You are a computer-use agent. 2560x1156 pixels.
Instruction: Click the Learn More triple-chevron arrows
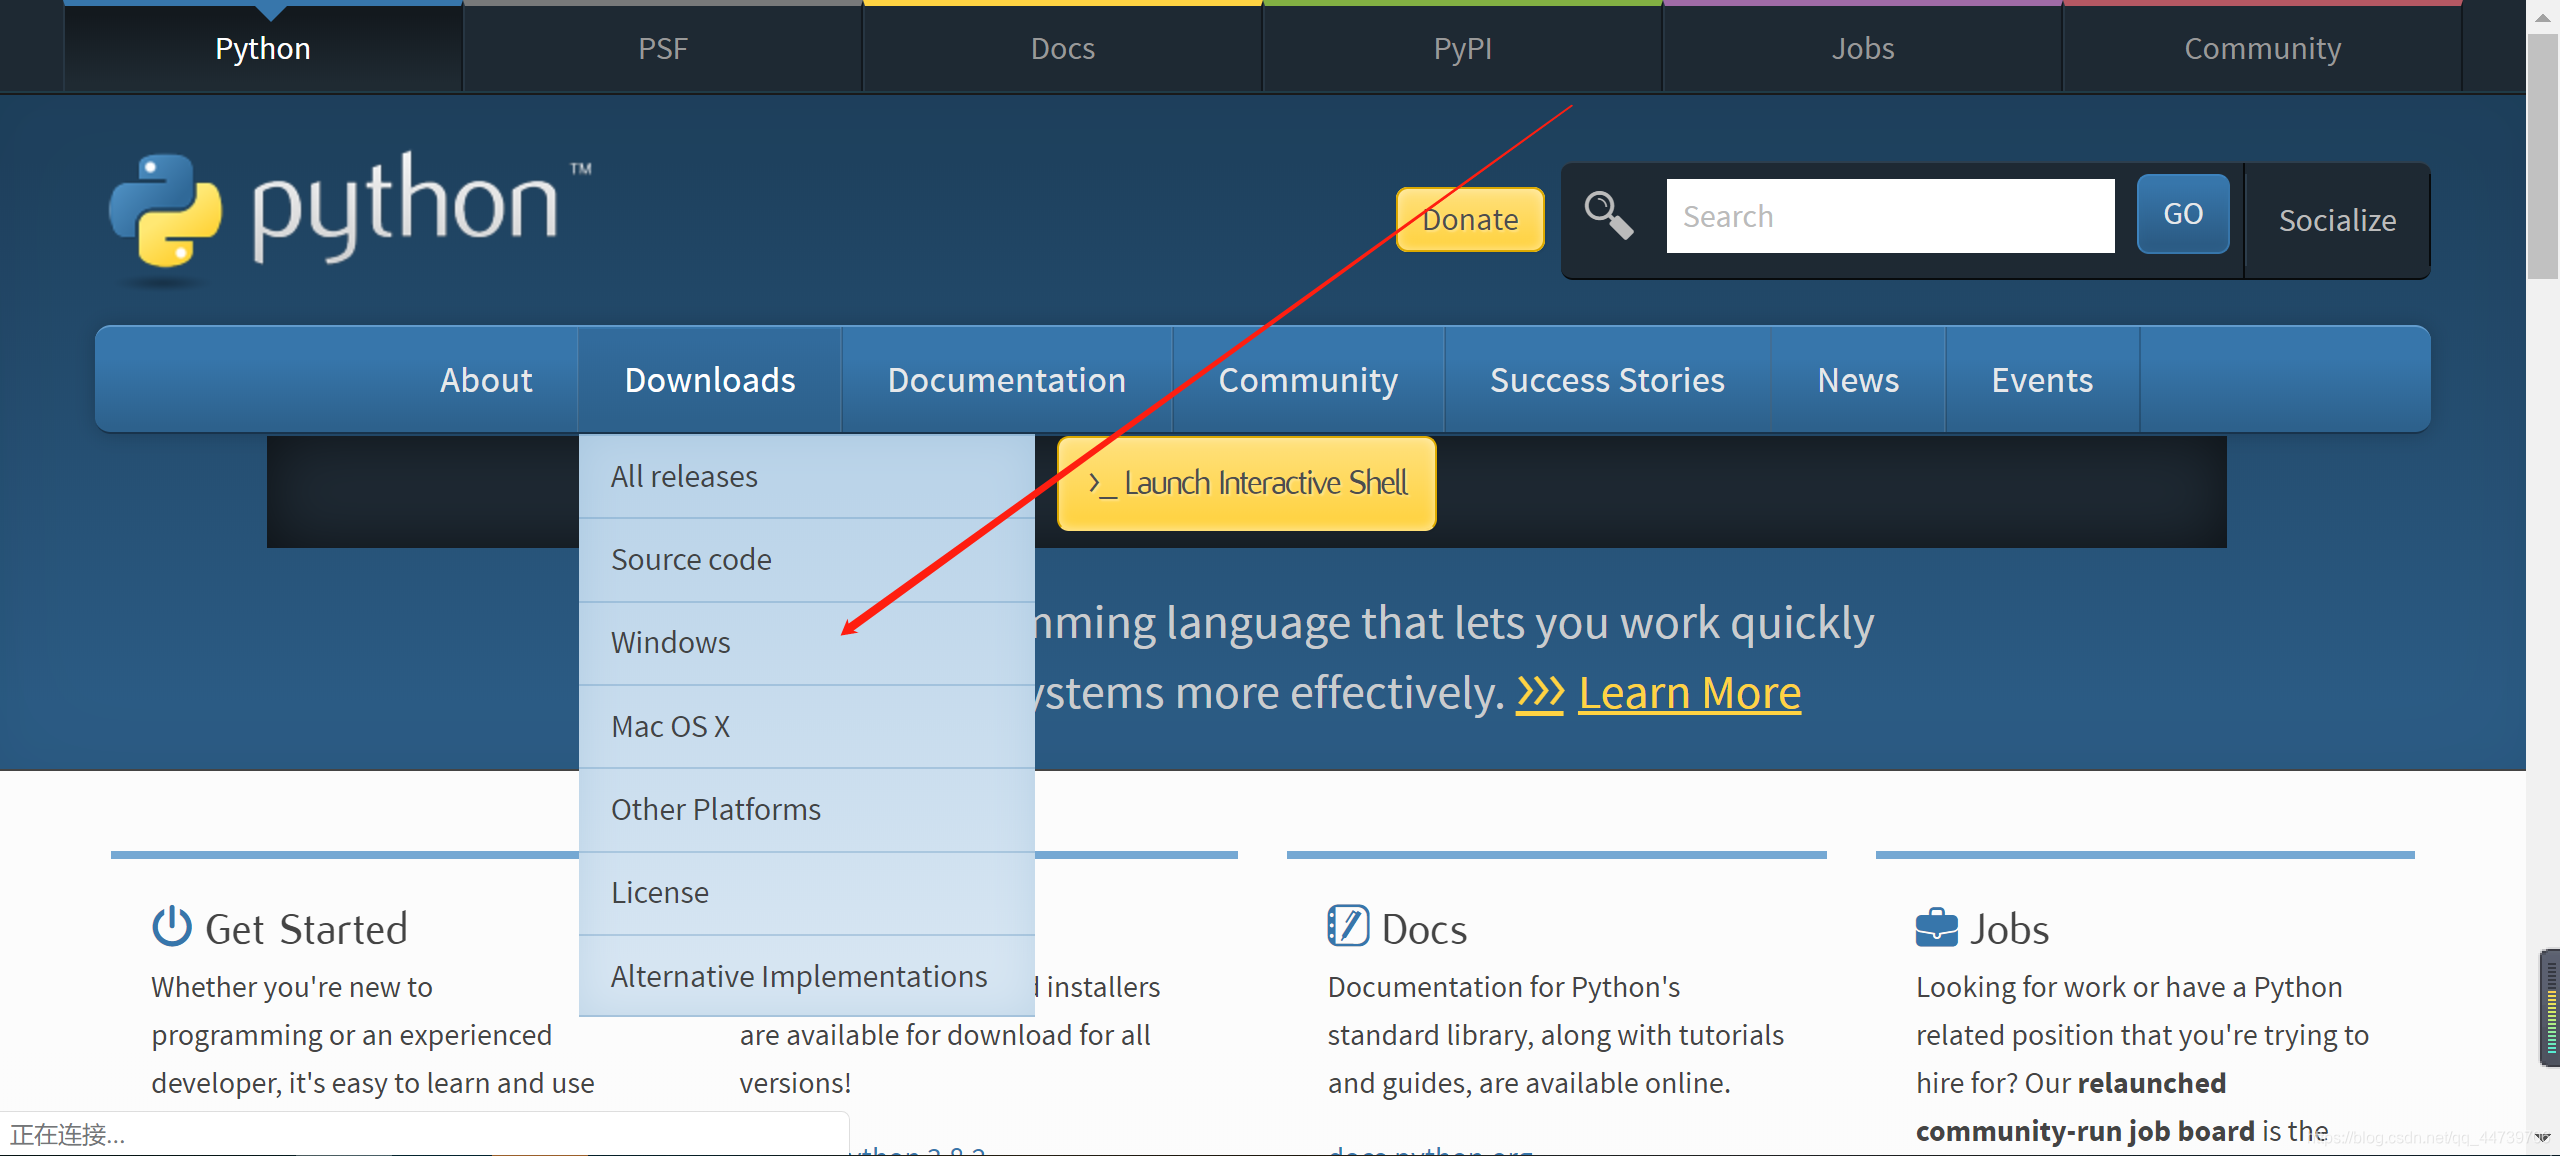1540,692
